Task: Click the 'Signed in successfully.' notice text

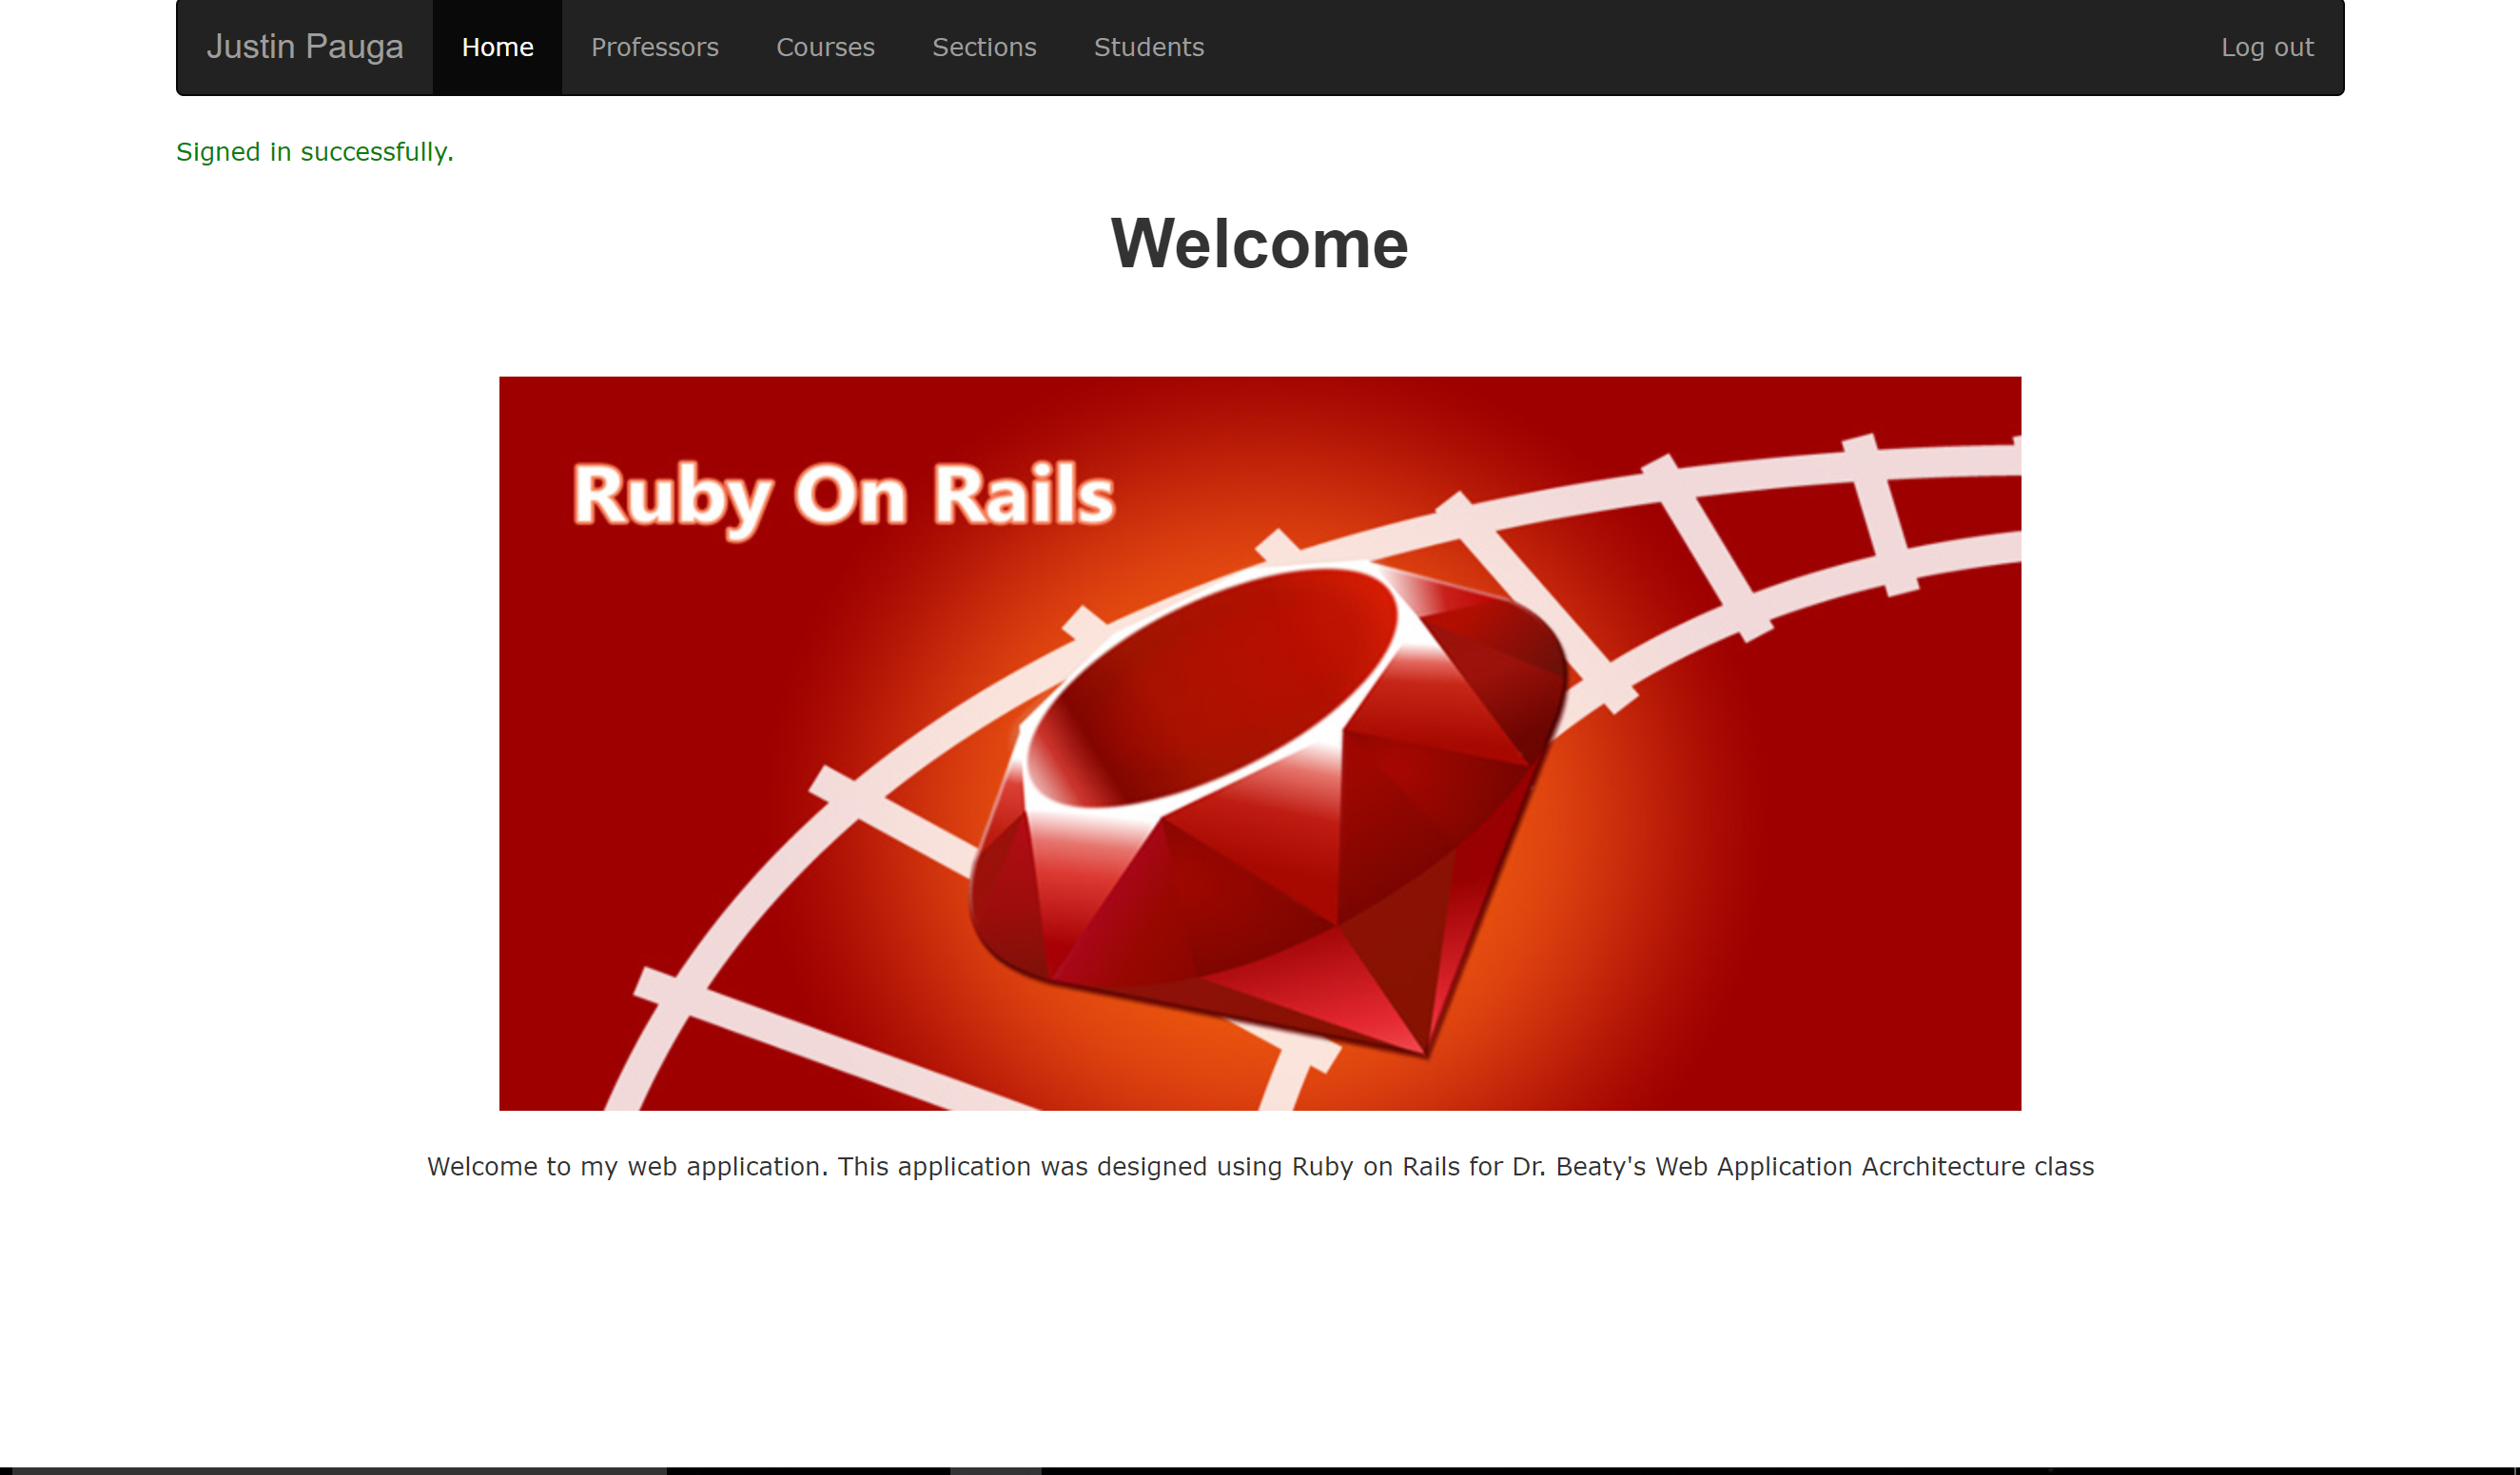Action: coord(315,152)
